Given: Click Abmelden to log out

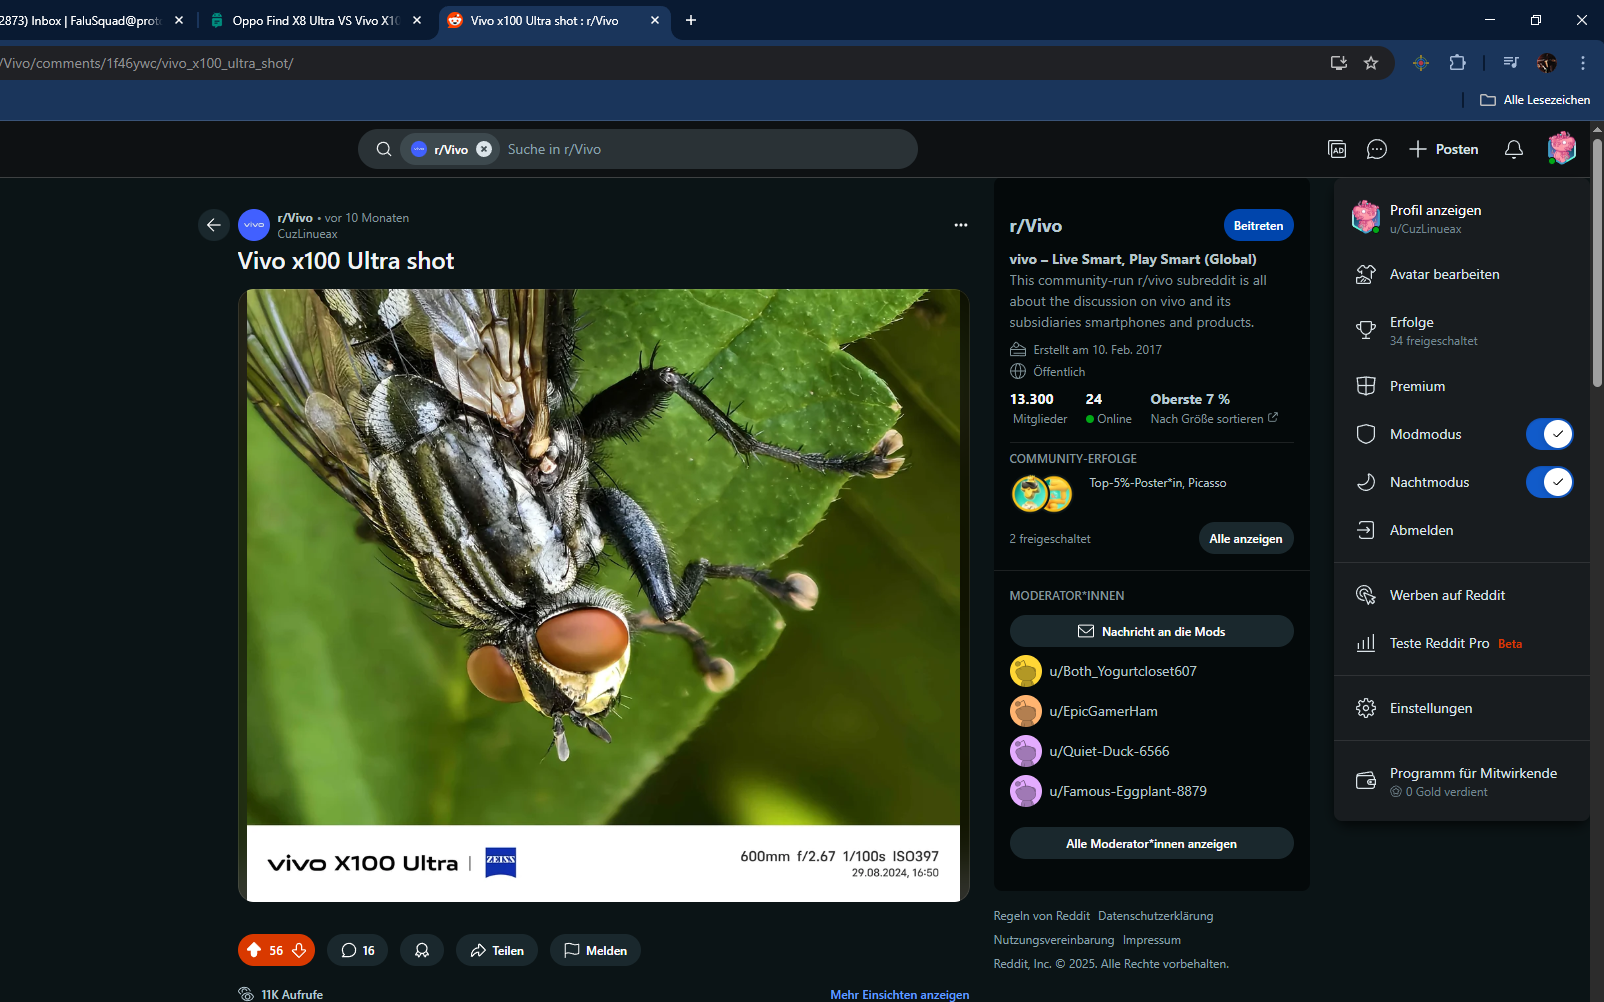Looking at the screenshot, I should click(x=1461, y=530).
